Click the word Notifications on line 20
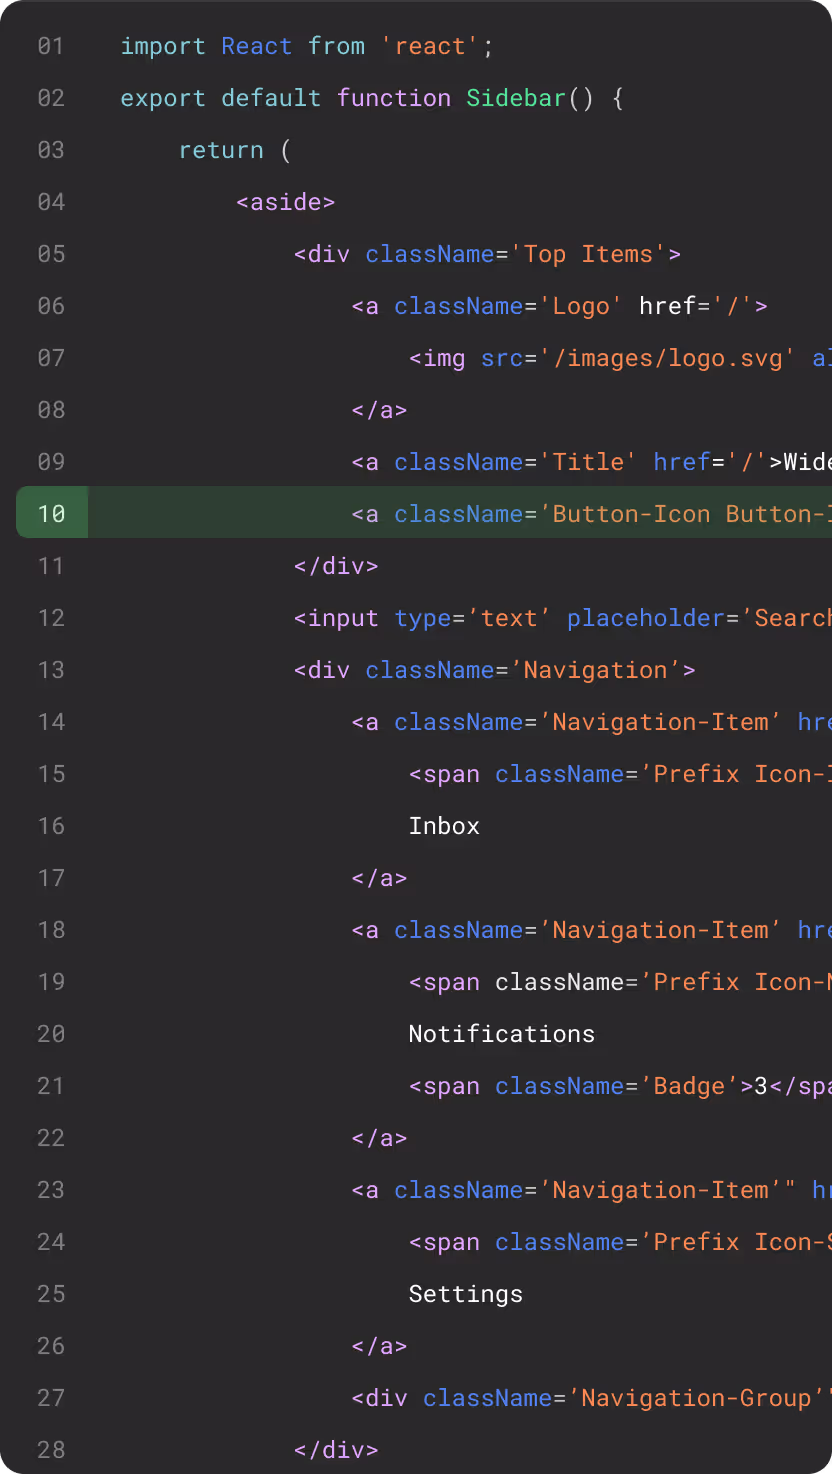The width and height of the screenshot is (832, 1474). (501, 1034)
